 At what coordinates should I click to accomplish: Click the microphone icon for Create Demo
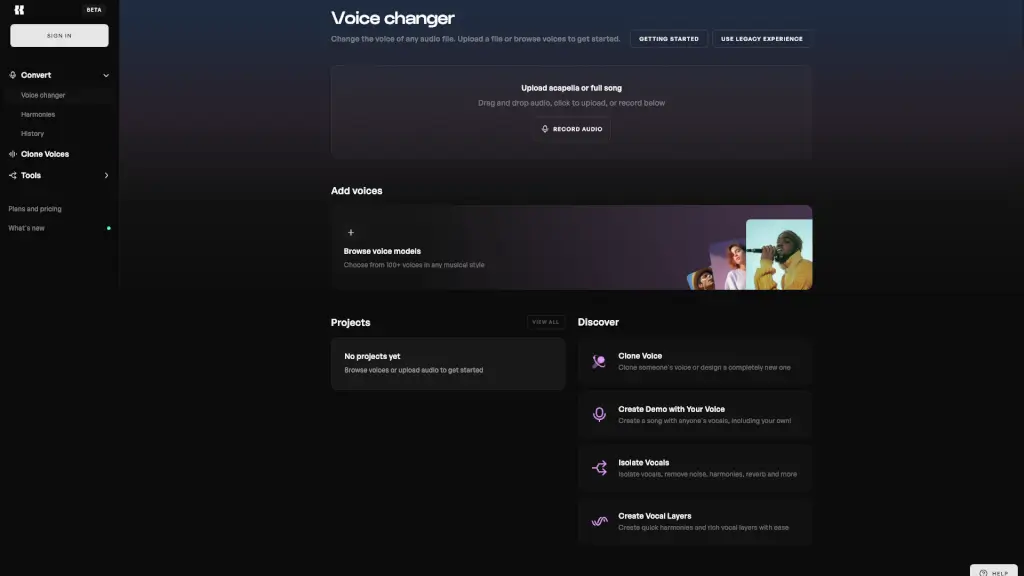pos(599,415)
